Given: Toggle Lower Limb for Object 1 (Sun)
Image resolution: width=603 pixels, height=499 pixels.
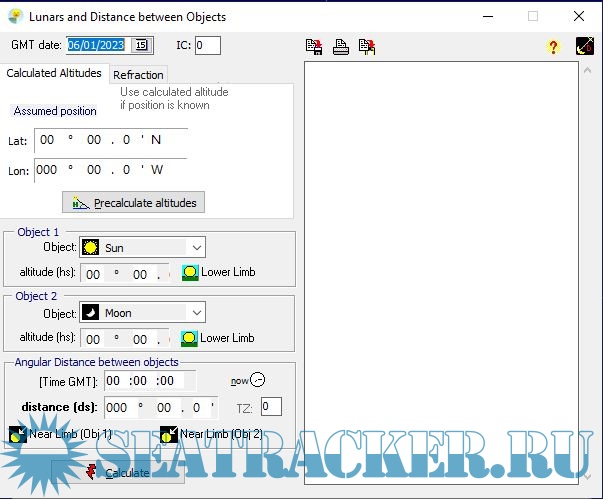Looking at the screenshot, I should click(x=190, y=273).
